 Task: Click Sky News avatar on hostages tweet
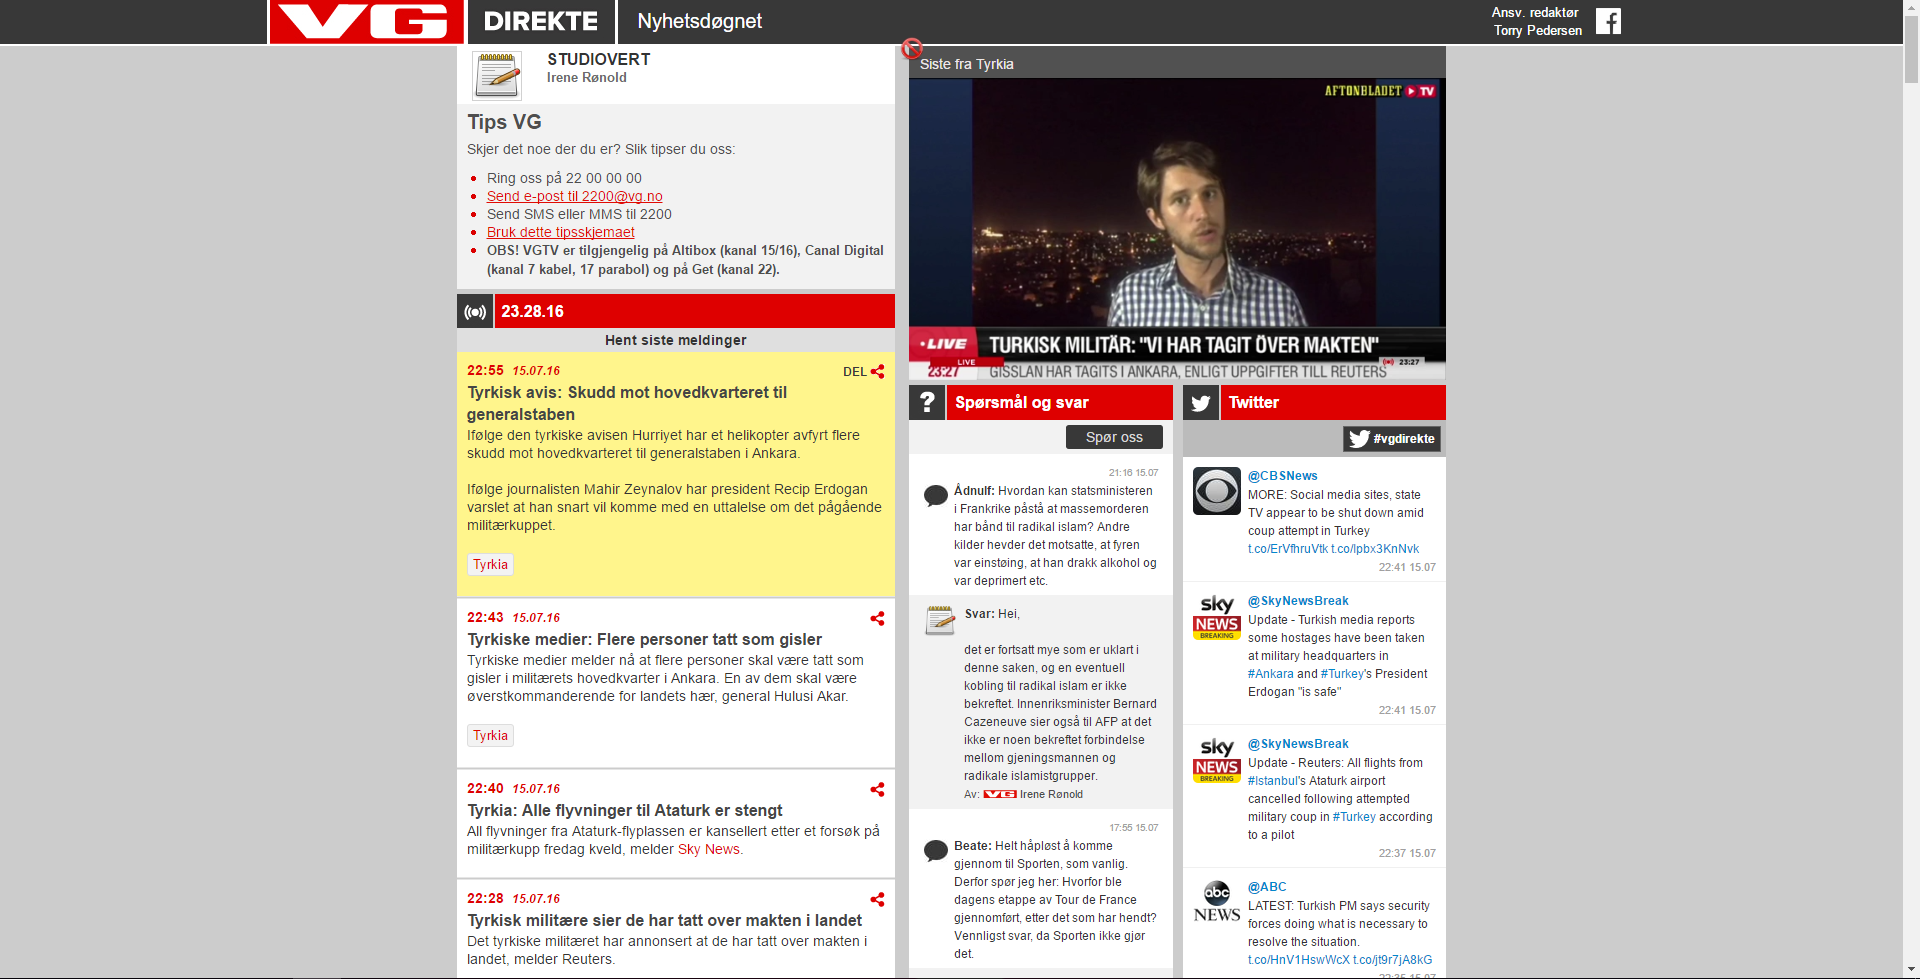1217,617
